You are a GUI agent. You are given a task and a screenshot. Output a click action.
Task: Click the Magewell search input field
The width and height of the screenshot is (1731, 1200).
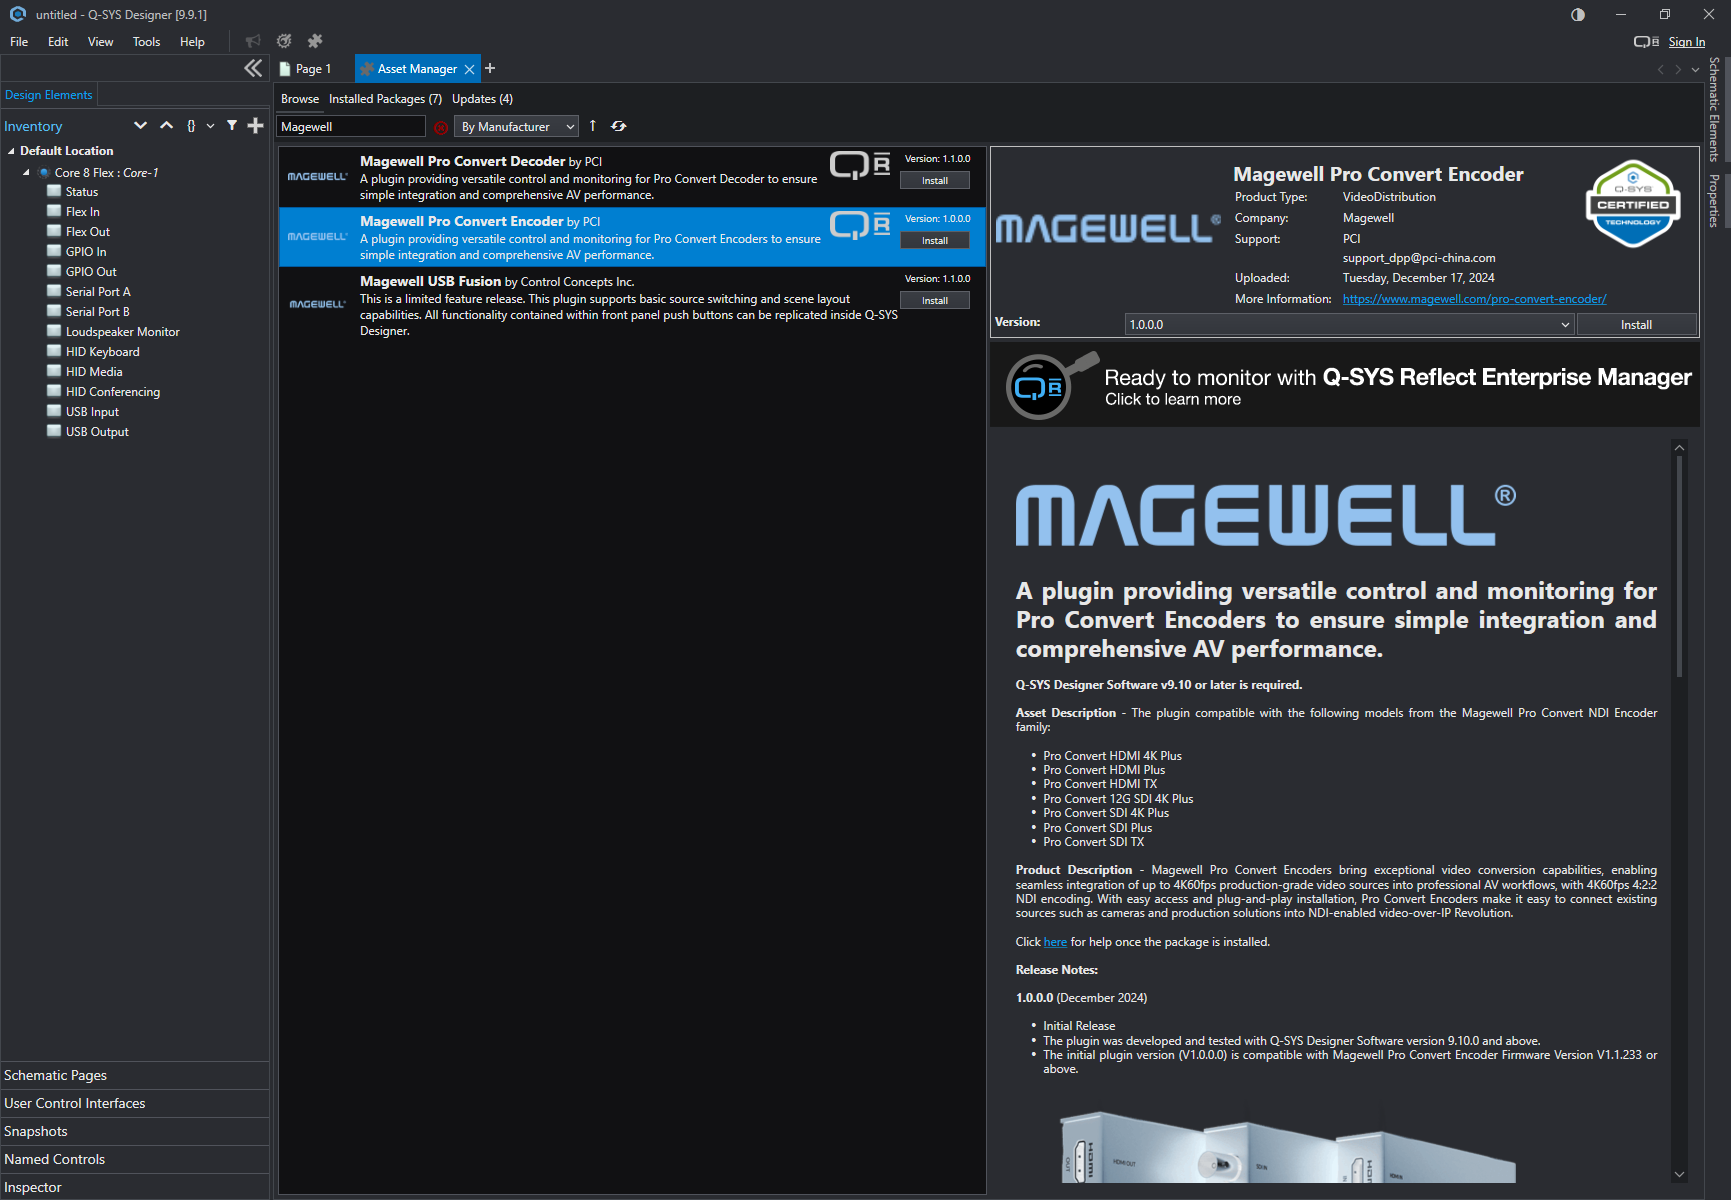coord(350,127)
